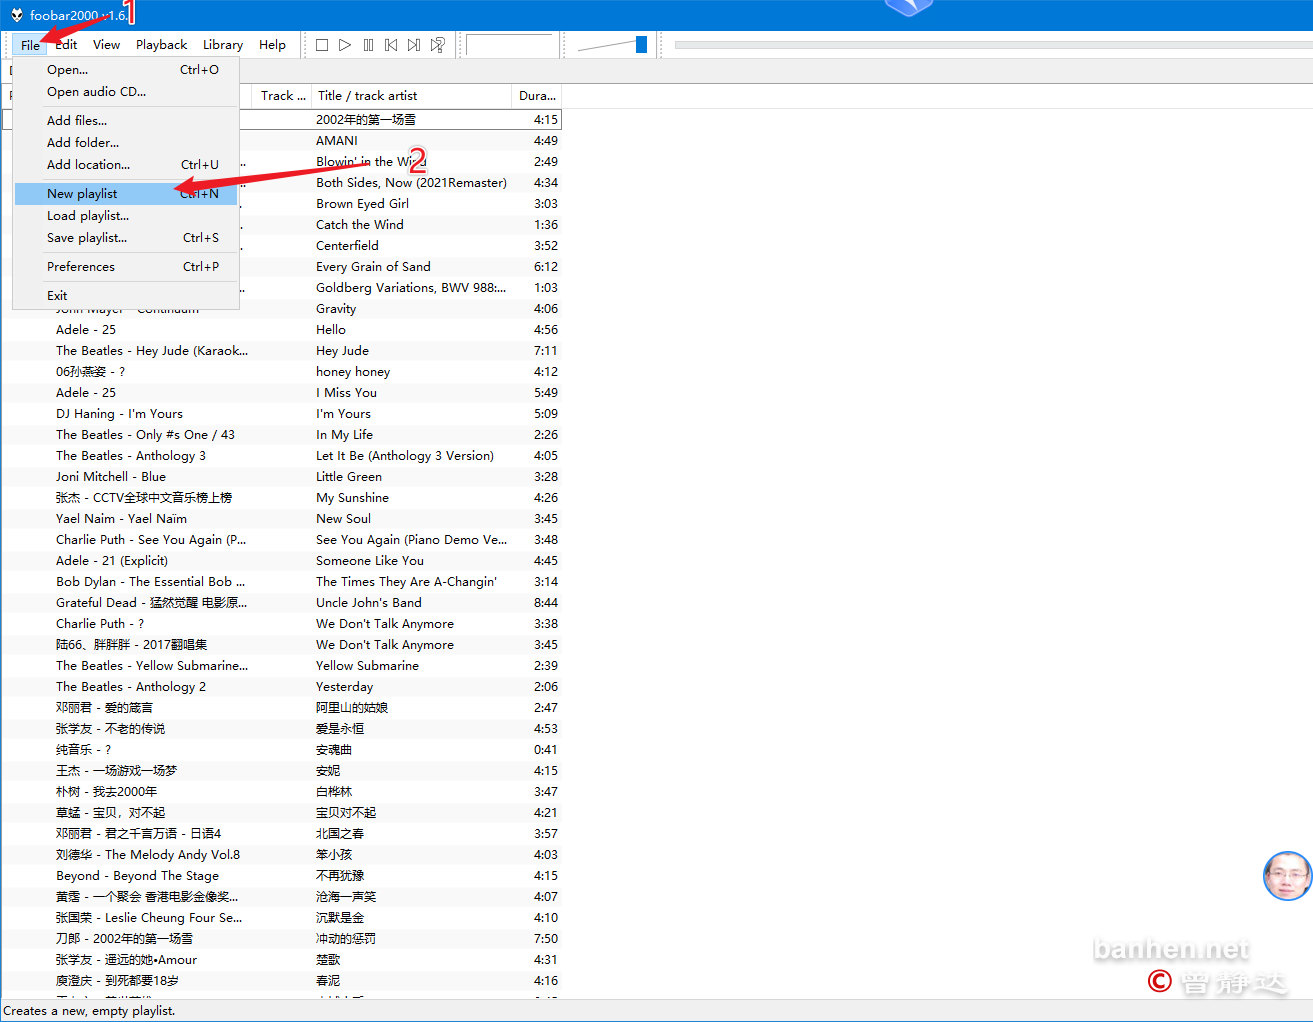Screen dimensions: 1313x1022
Task: Click the Stop playback icon
Action: [322, 45]
